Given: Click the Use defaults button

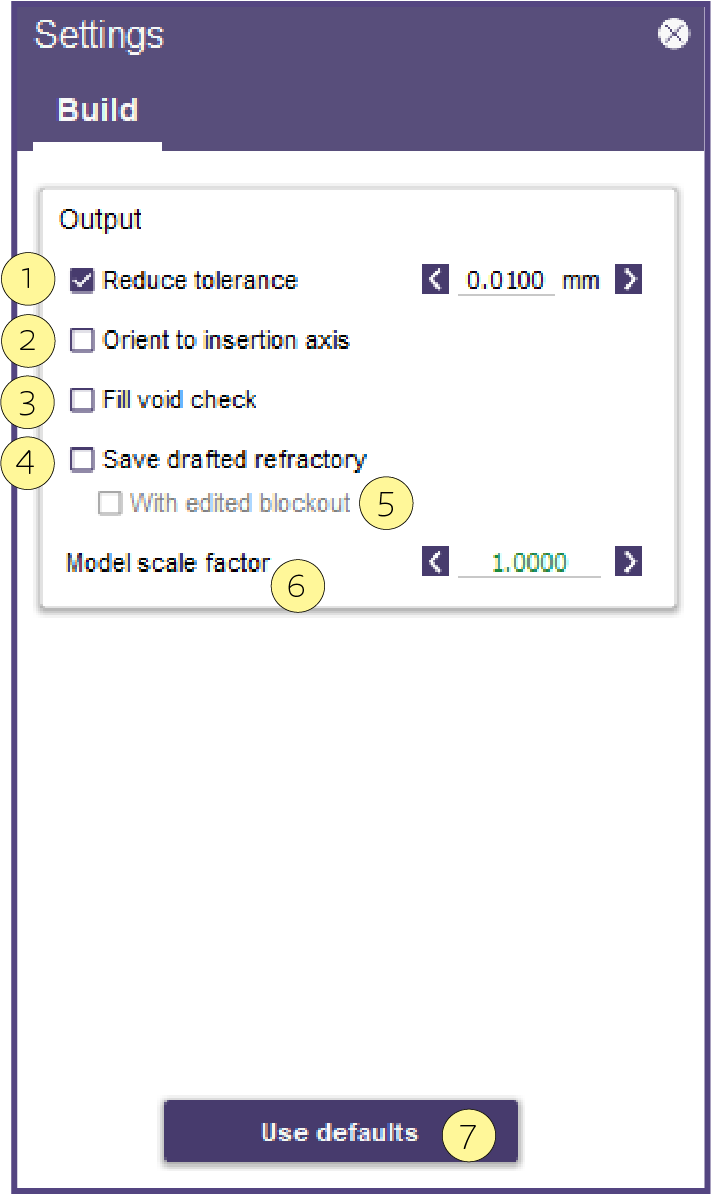Looking at the screenshot, I should point(340,1132).
